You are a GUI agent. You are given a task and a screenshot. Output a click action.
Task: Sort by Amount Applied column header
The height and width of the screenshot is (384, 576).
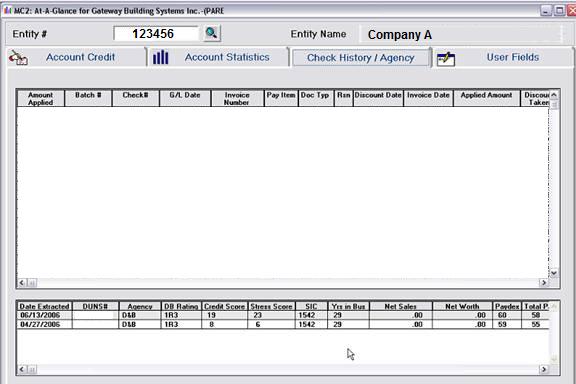tap(40, 98)
